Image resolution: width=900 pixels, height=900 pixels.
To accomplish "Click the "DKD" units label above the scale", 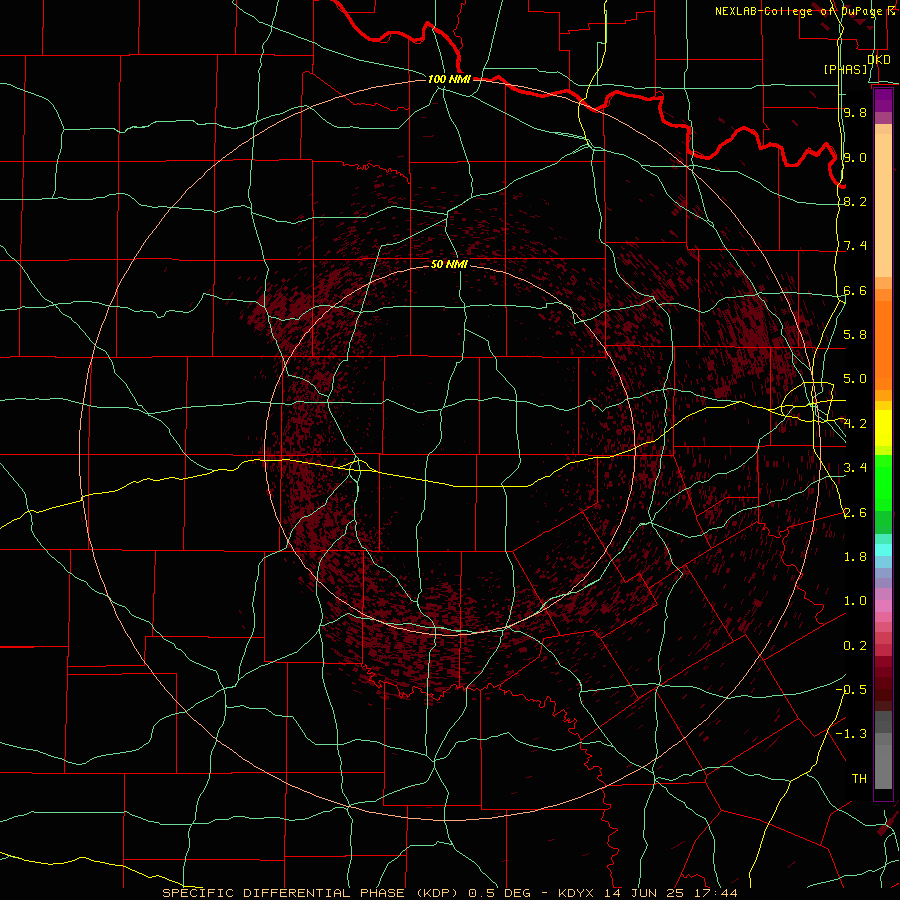I will point(879,59).
